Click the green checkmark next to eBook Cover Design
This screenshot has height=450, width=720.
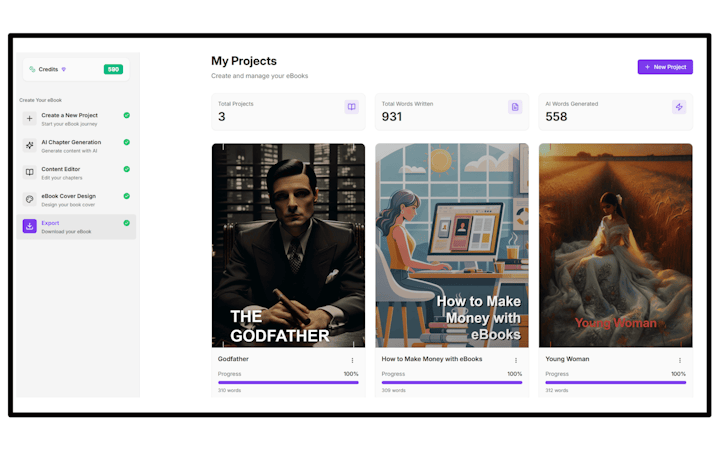click(127, 196)
